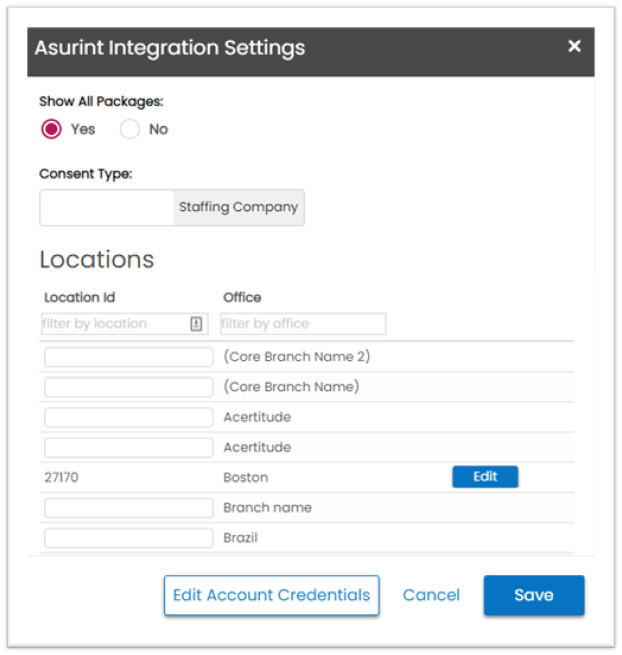The width and height of the screenshot is (622, 655).
Task: Click Location Id field for Core Branch Name 2
Action: tap(129, 357)
